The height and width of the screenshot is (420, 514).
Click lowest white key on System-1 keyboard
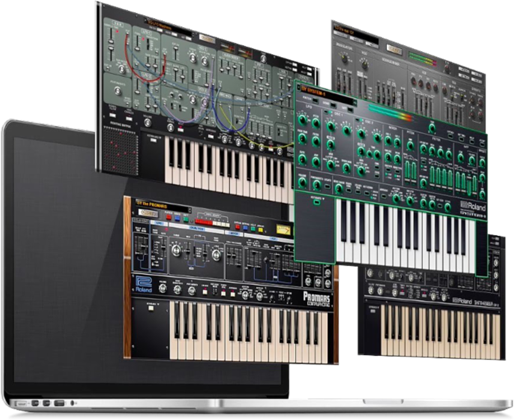[340, 231]
